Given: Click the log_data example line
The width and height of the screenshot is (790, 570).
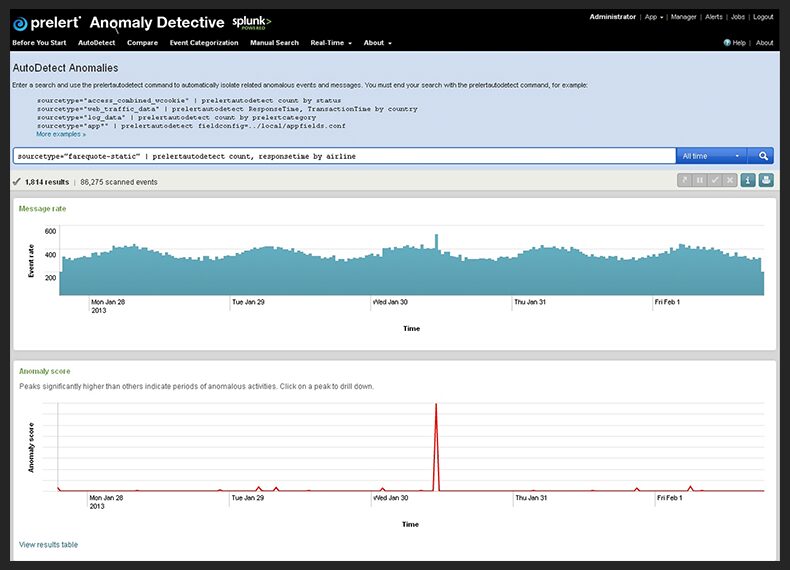Looking at the screenshot, I should click(176, 117).
